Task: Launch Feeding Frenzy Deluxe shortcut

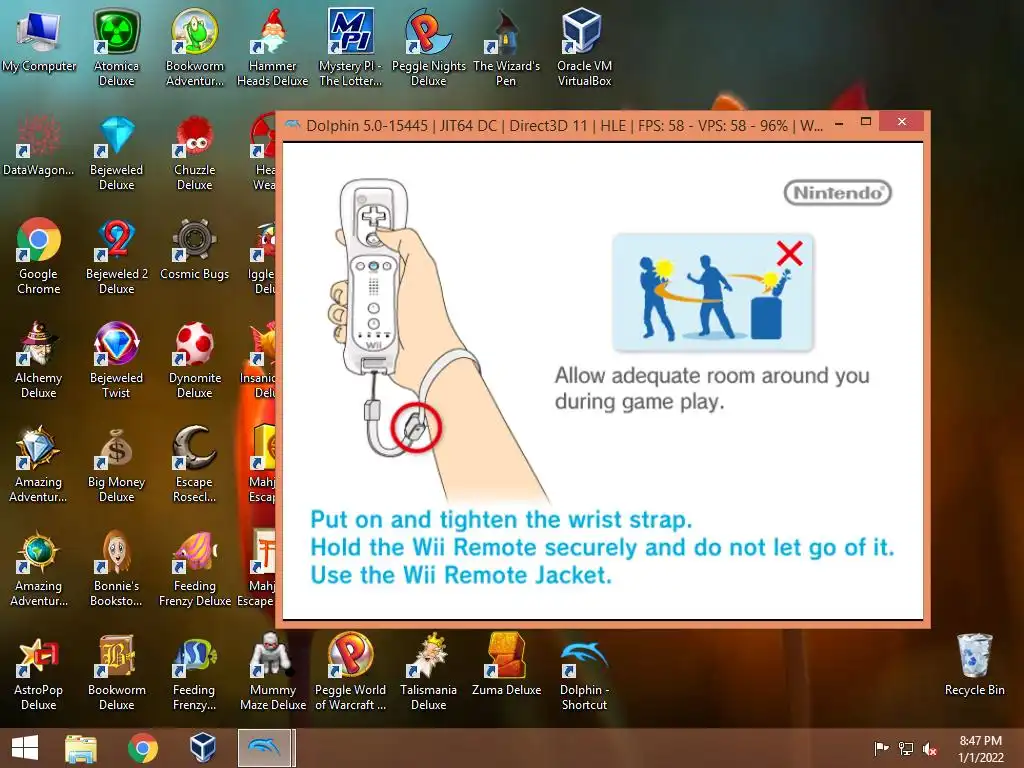Action: 195,568
